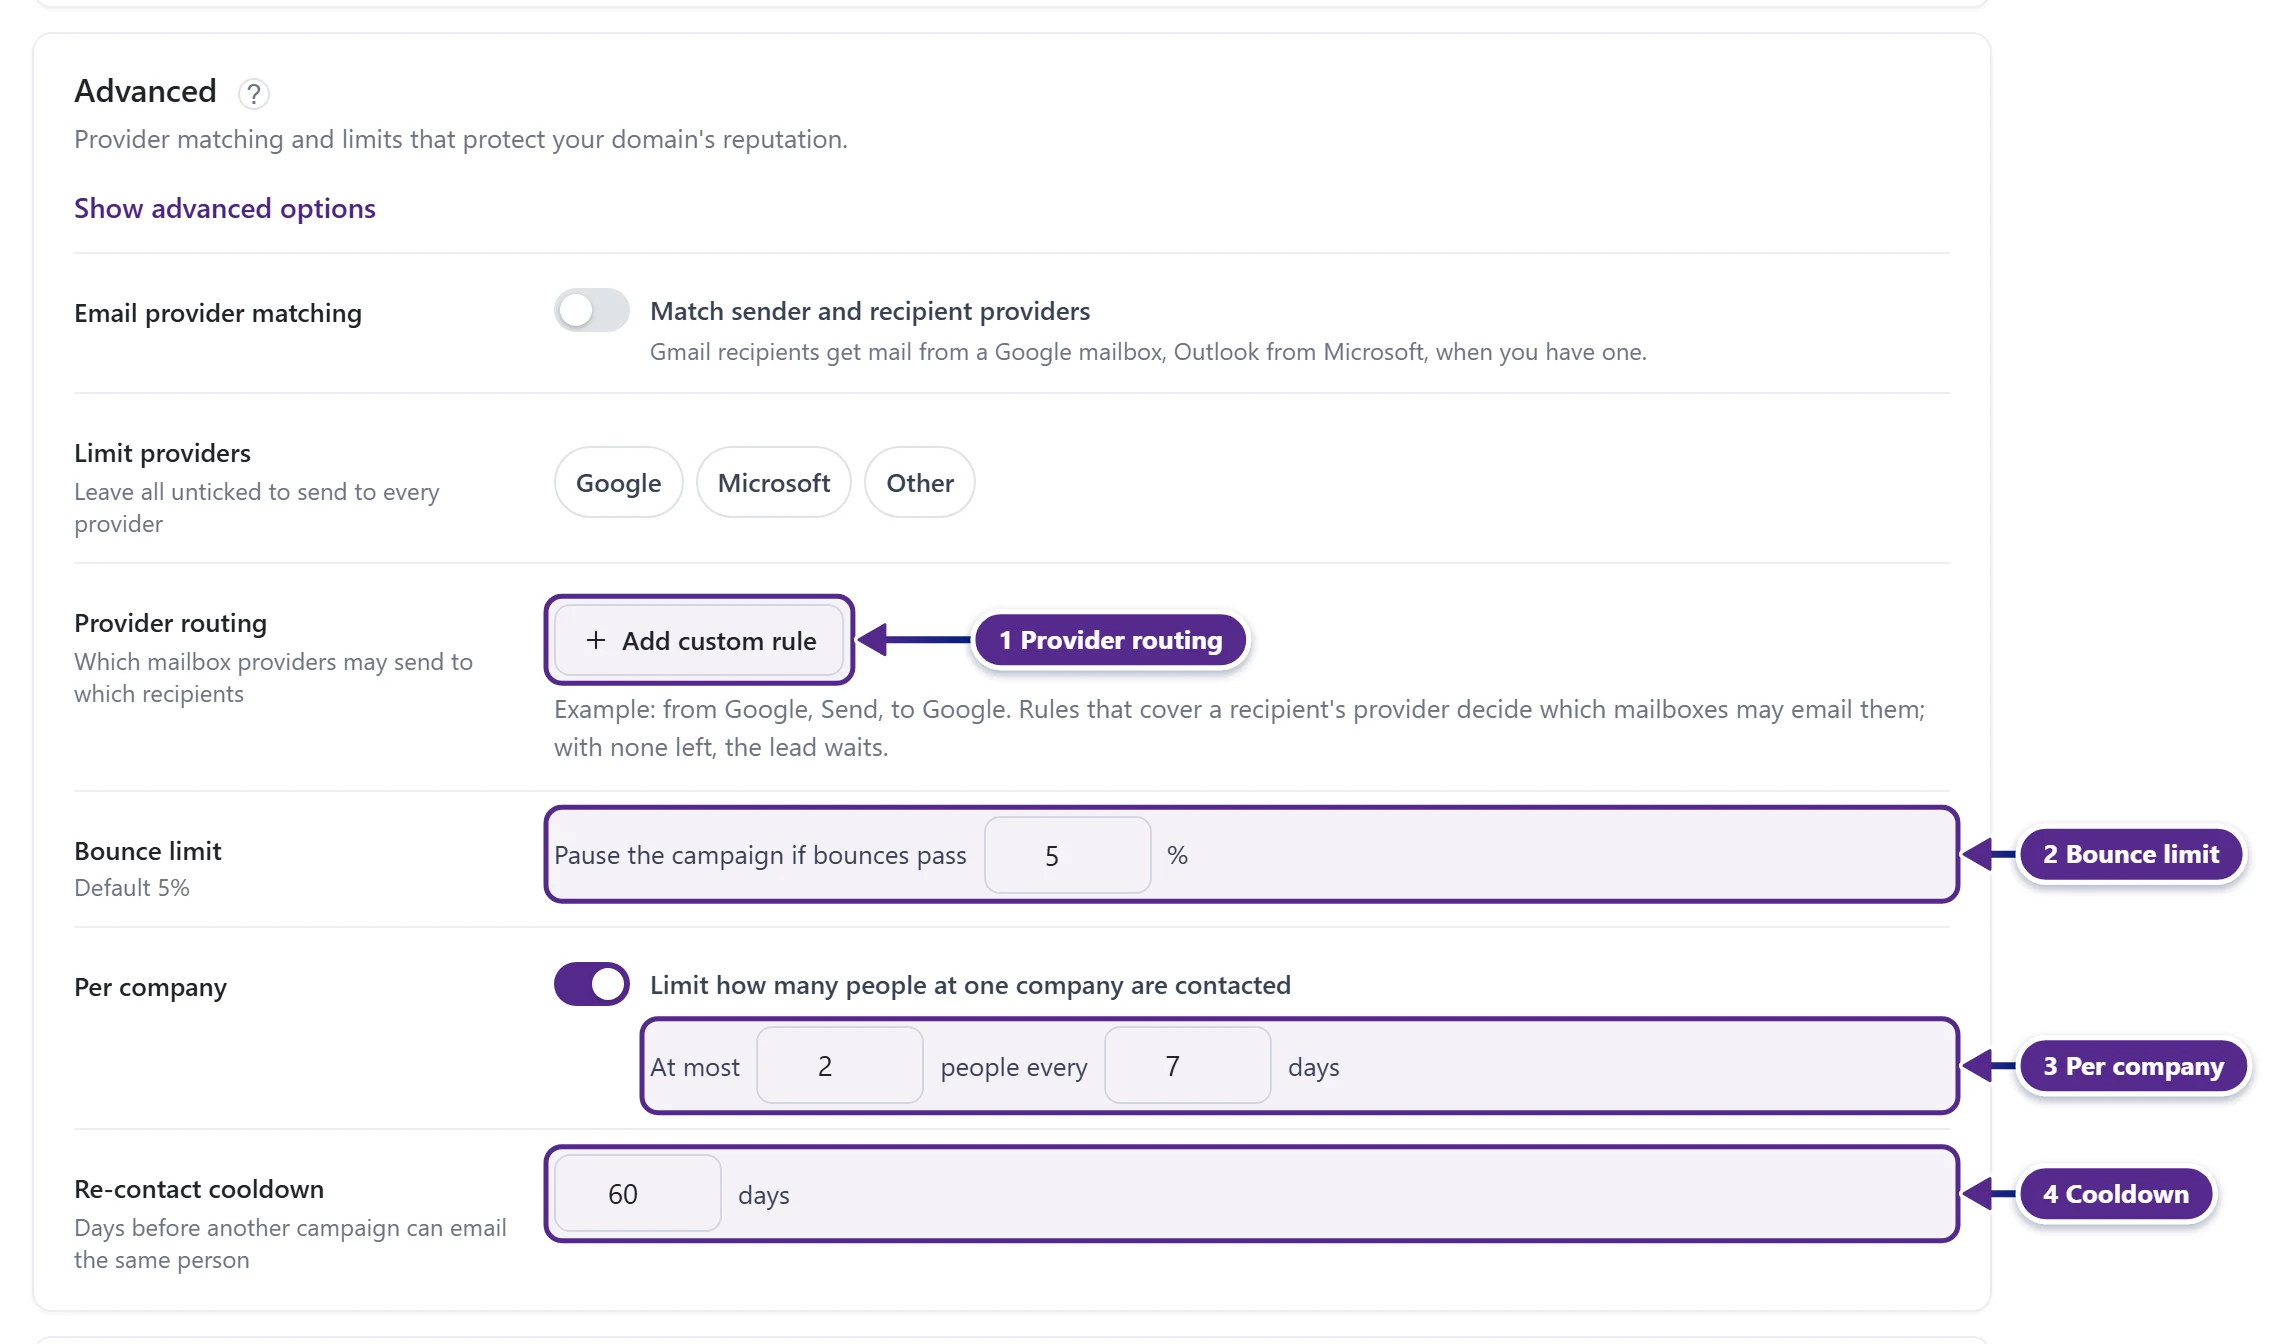The image size is (2280, 1344).
Task: Click Add custom rule button
Action: click(699, 640)
